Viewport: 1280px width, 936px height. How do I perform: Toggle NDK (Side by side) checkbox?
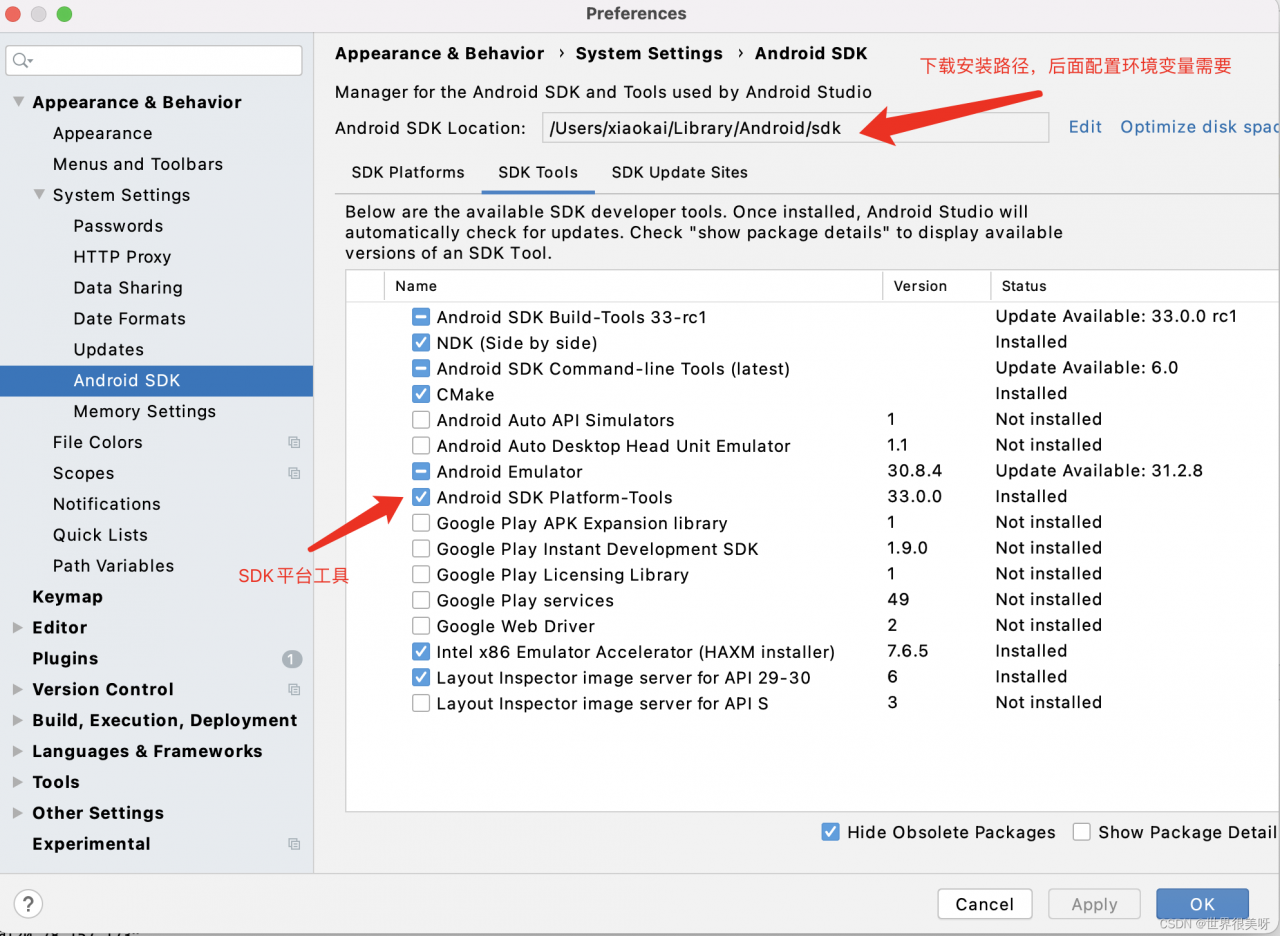[421, 343]
